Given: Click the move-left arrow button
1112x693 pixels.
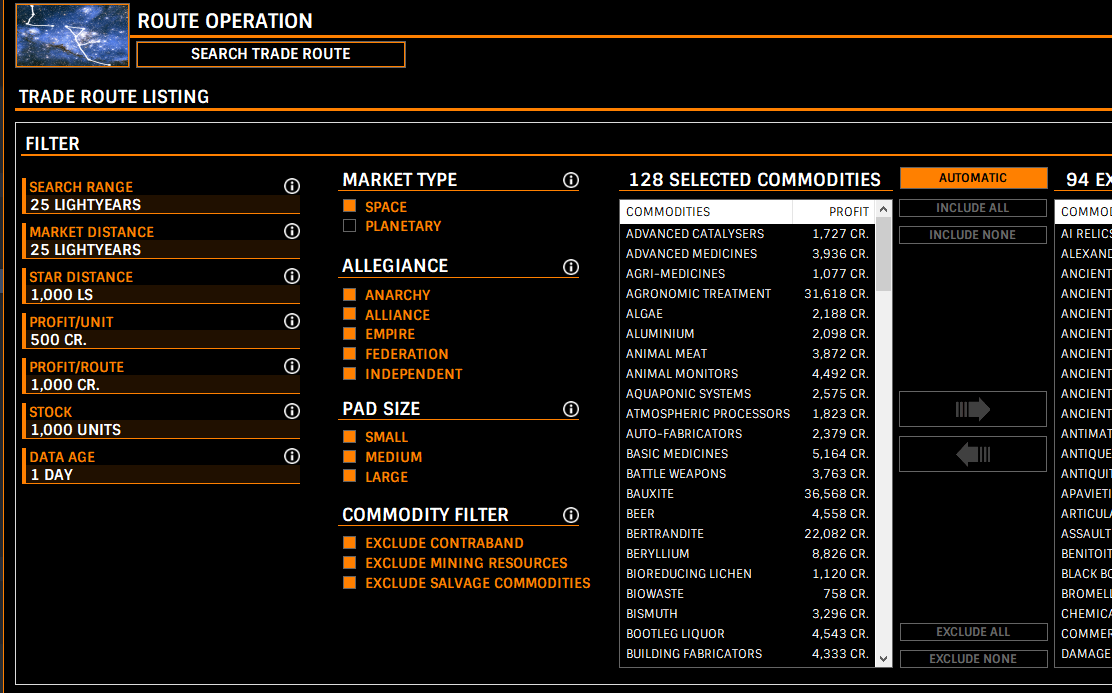Looking at the screenshot, I should click(x=972, y=454).
